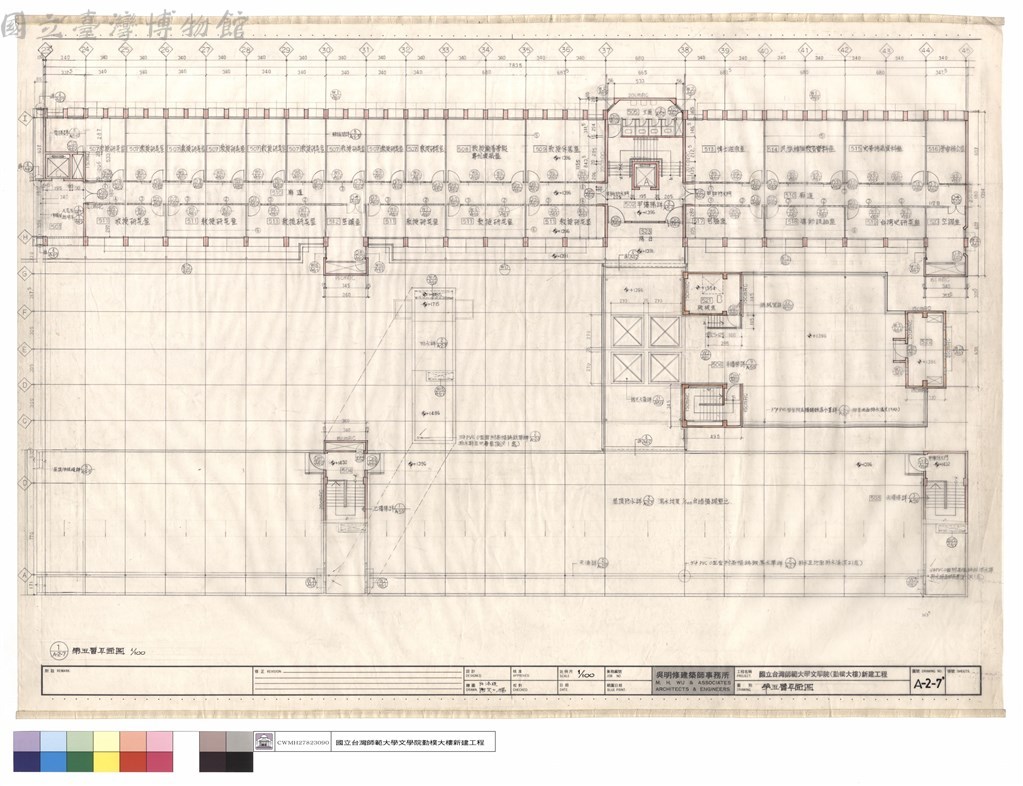The width and height of the screenshot is (1023, 786).
Task: Click the circled drawing reference 1 A-2-7
Action: pyautogui.click(x=58, y=650)
